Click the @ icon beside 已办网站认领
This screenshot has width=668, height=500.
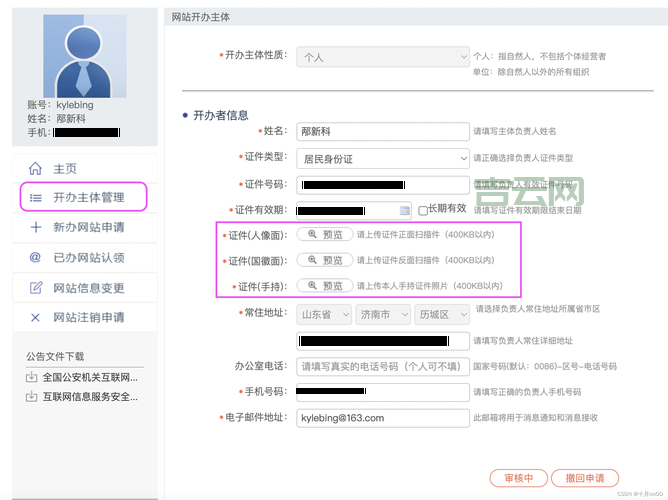[x=35, y=257]
